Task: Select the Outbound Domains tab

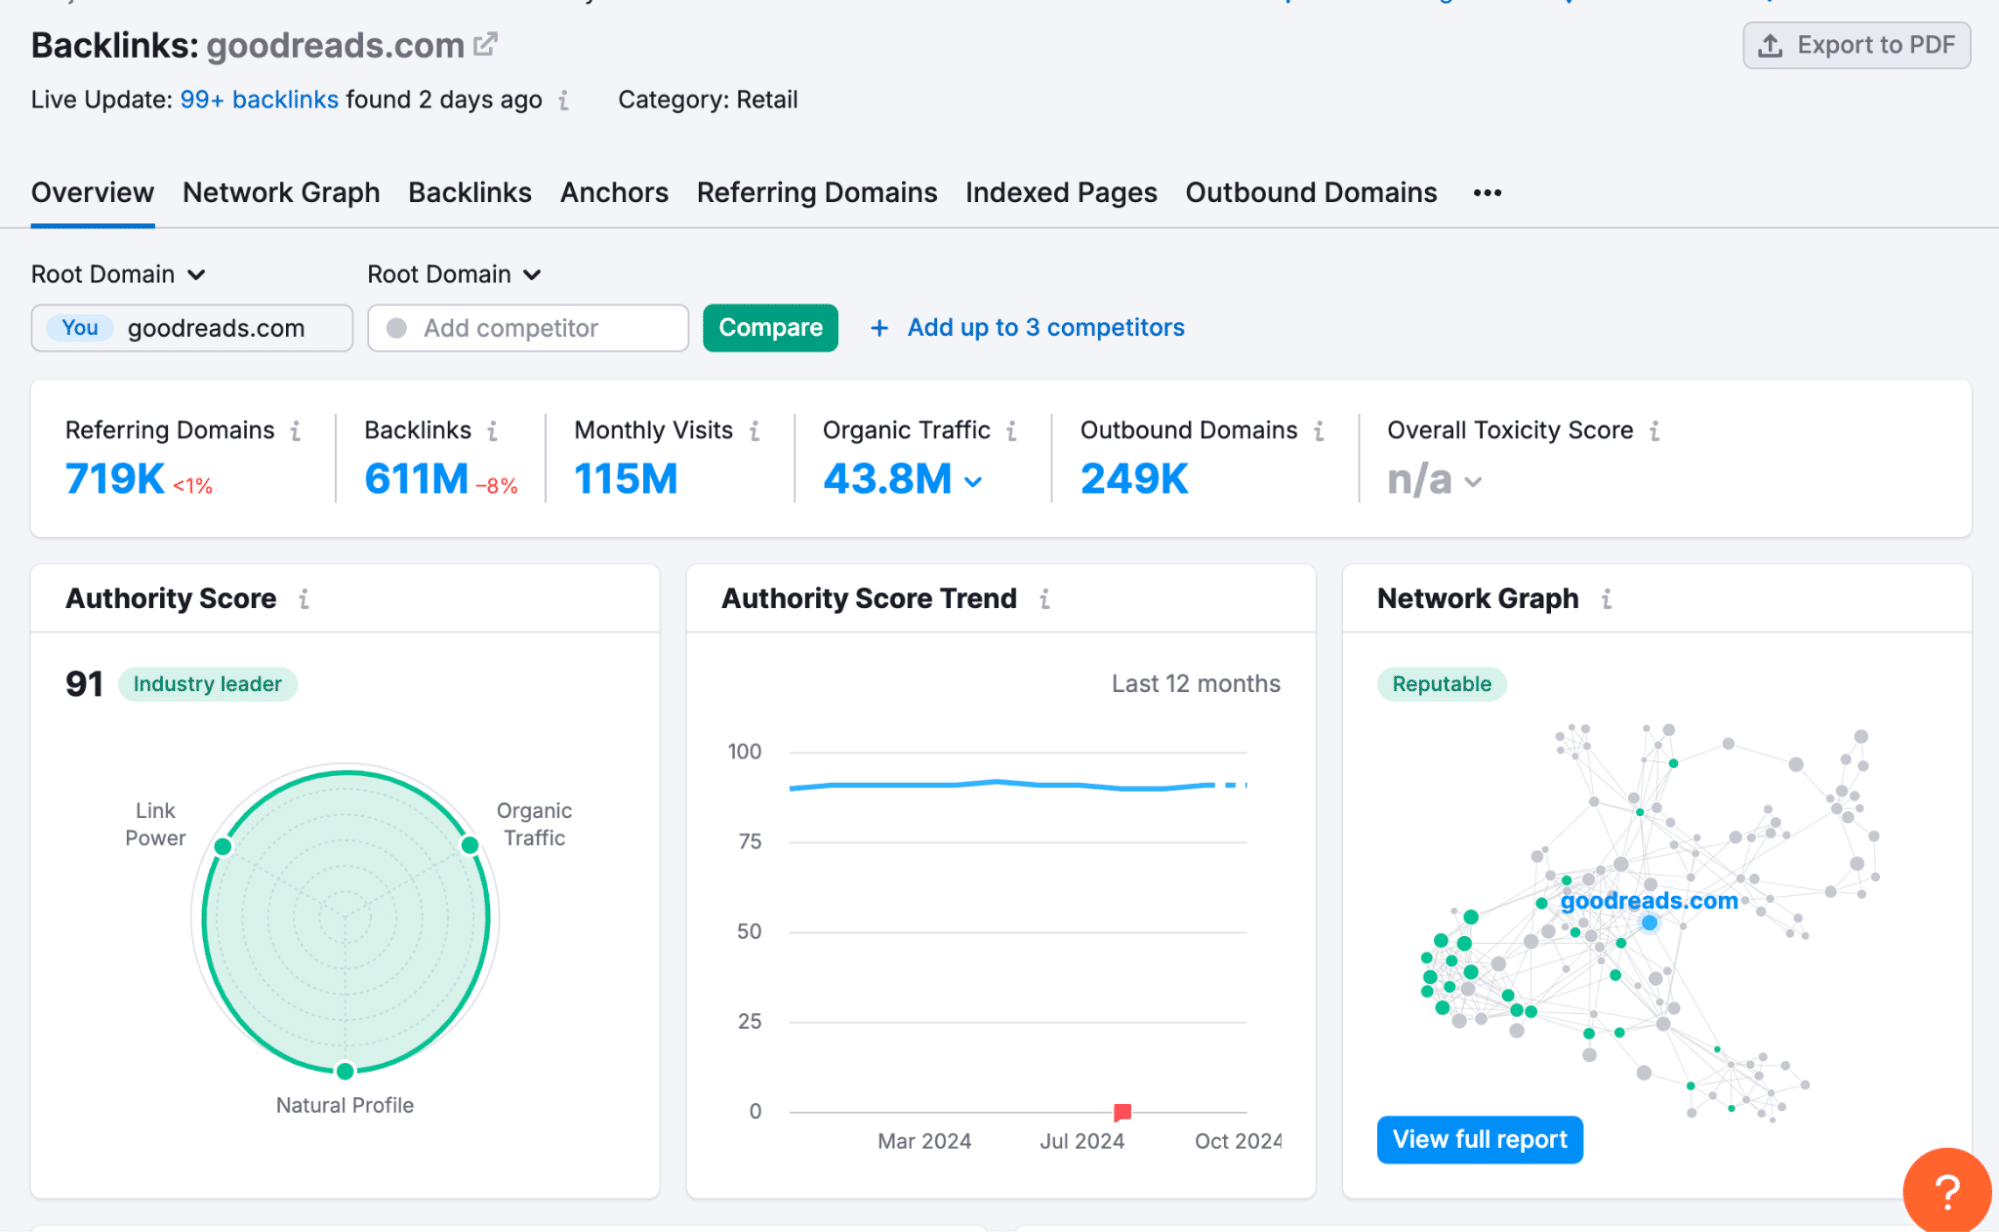Action: coord(1311,192)
